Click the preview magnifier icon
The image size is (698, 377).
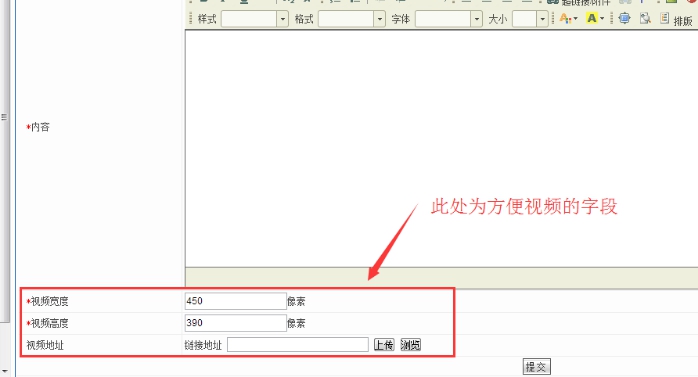click(645, 19)
